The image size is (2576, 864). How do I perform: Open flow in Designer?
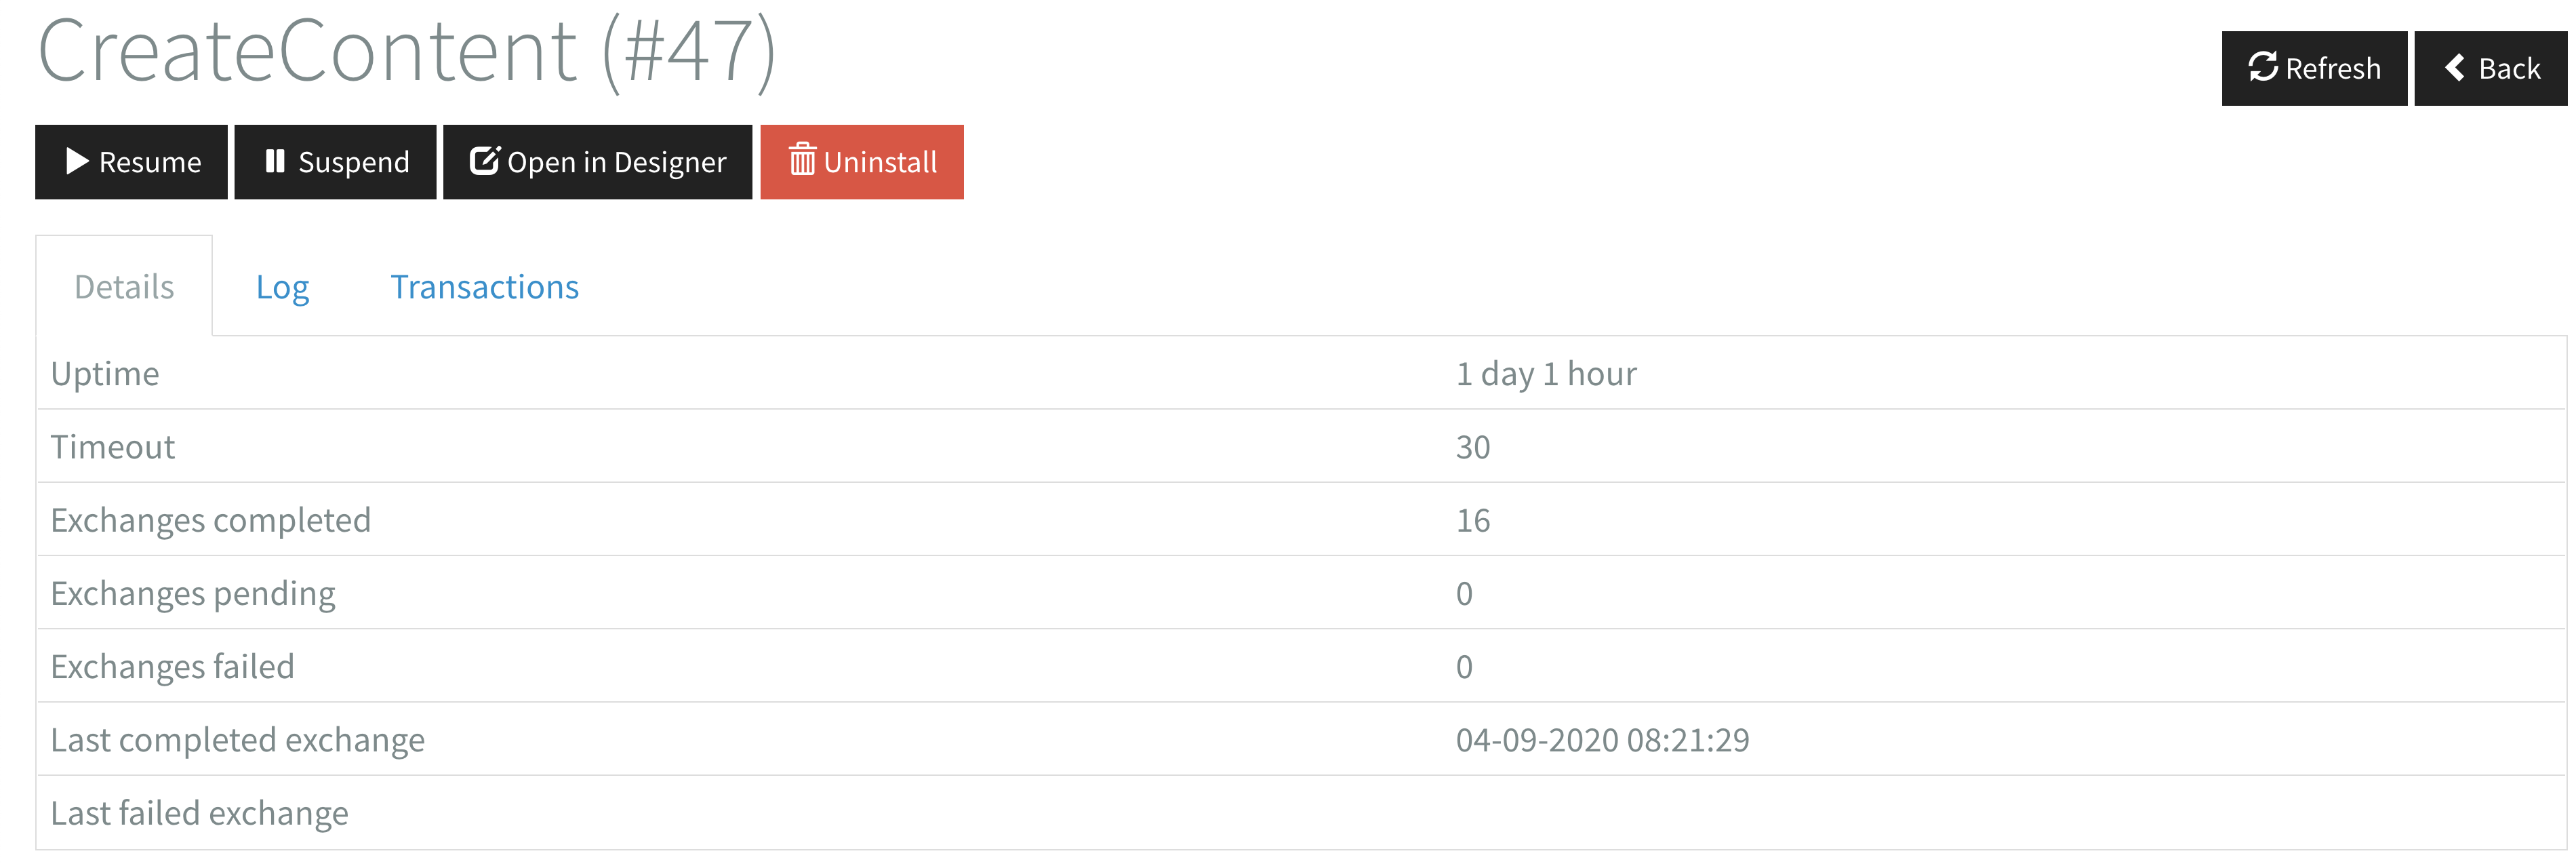[597, 162]
